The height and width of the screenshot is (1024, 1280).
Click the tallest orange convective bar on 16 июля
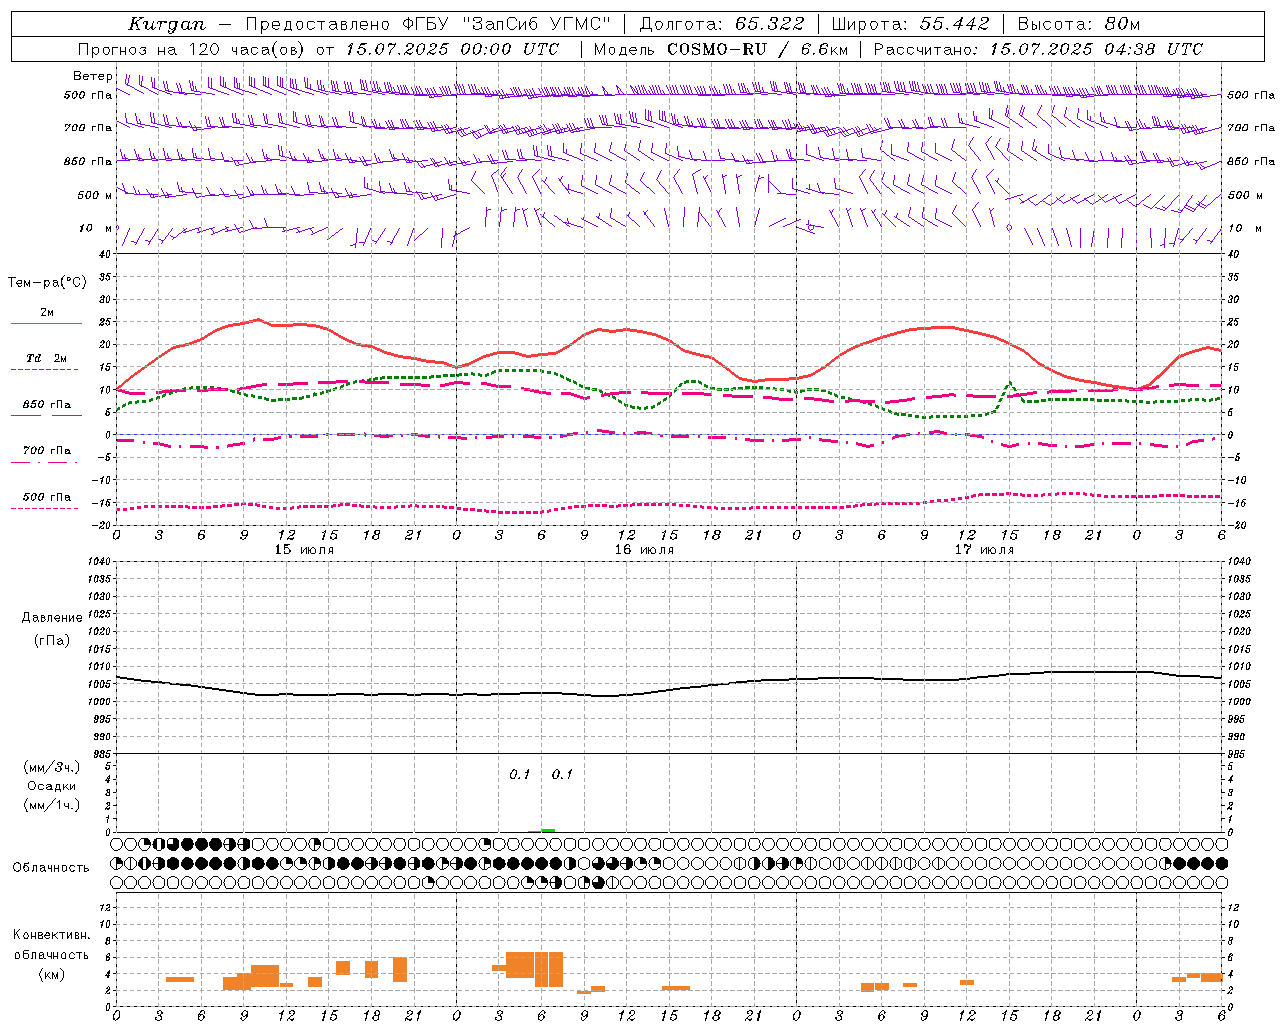(x=548, y=969)
